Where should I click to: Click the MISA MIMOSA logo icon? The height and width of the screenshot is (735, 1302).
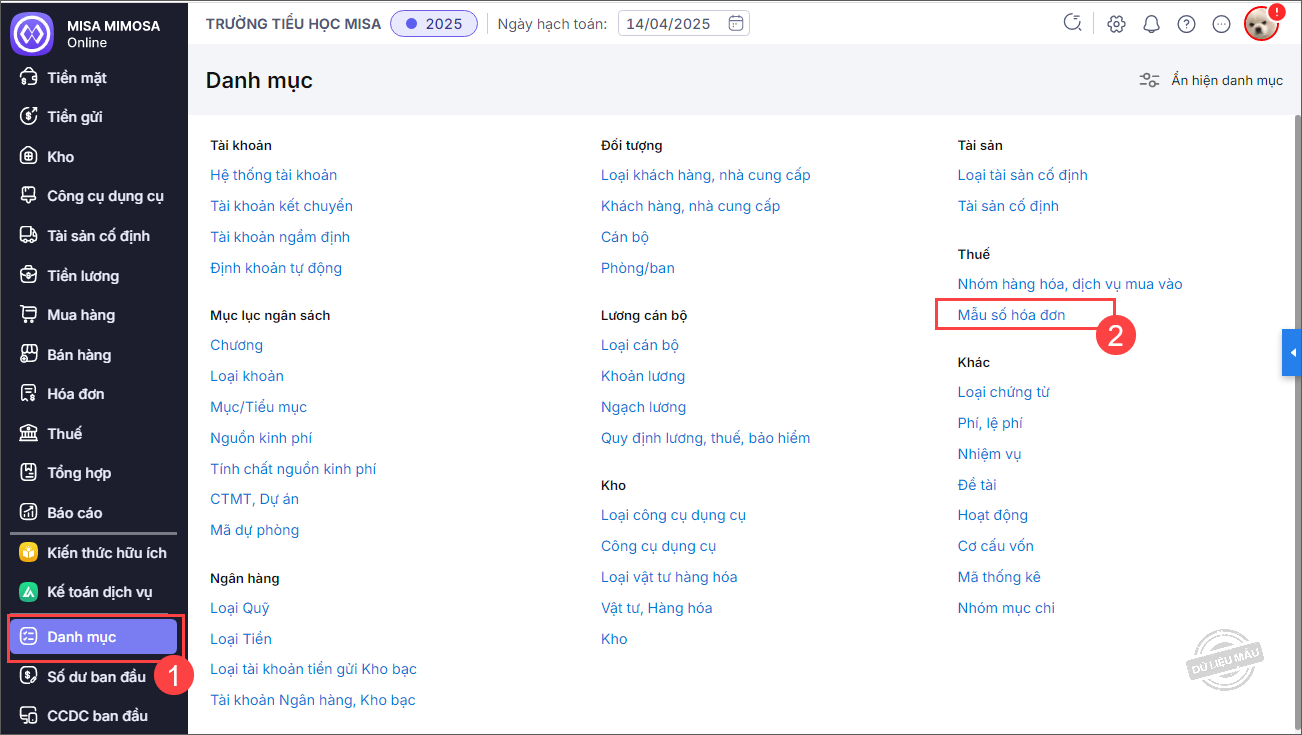(x=31, y=33)
